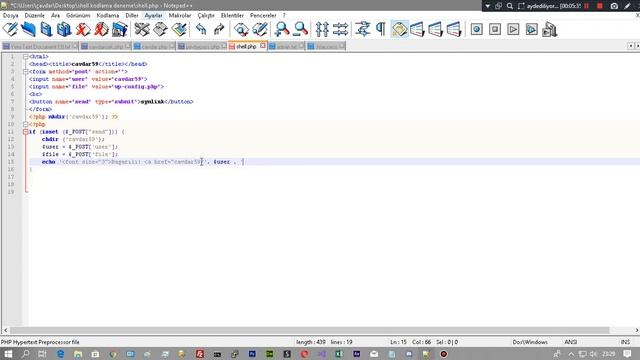Click the Close All toolbar icon
640x360 pixels.
pos(101,29)
